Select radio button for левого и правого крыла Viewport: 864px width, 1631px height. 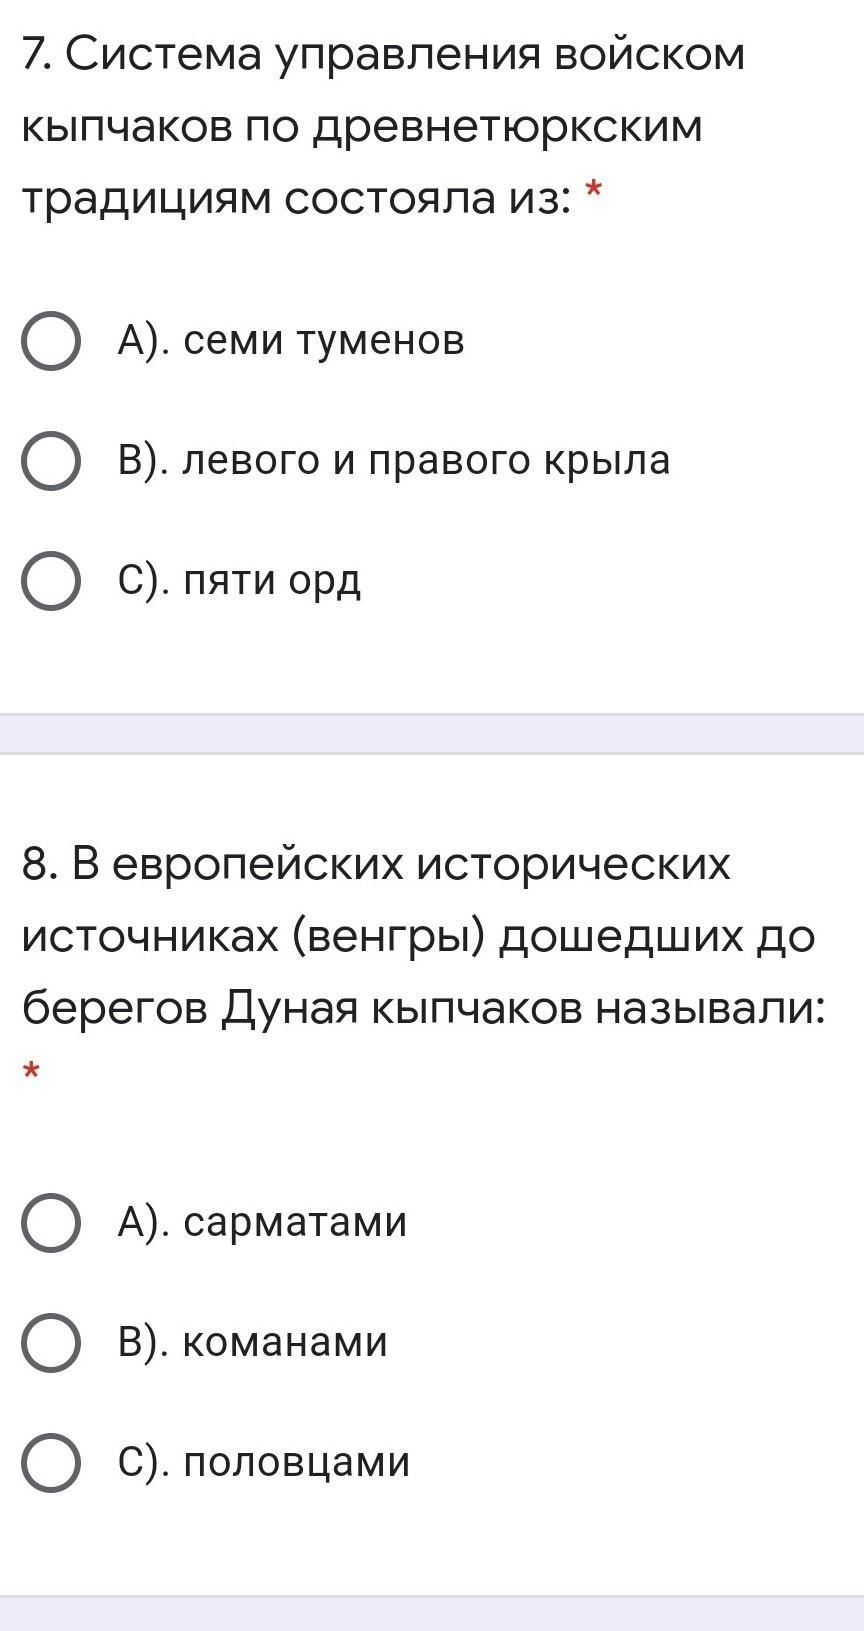click(x=51, y=461)
